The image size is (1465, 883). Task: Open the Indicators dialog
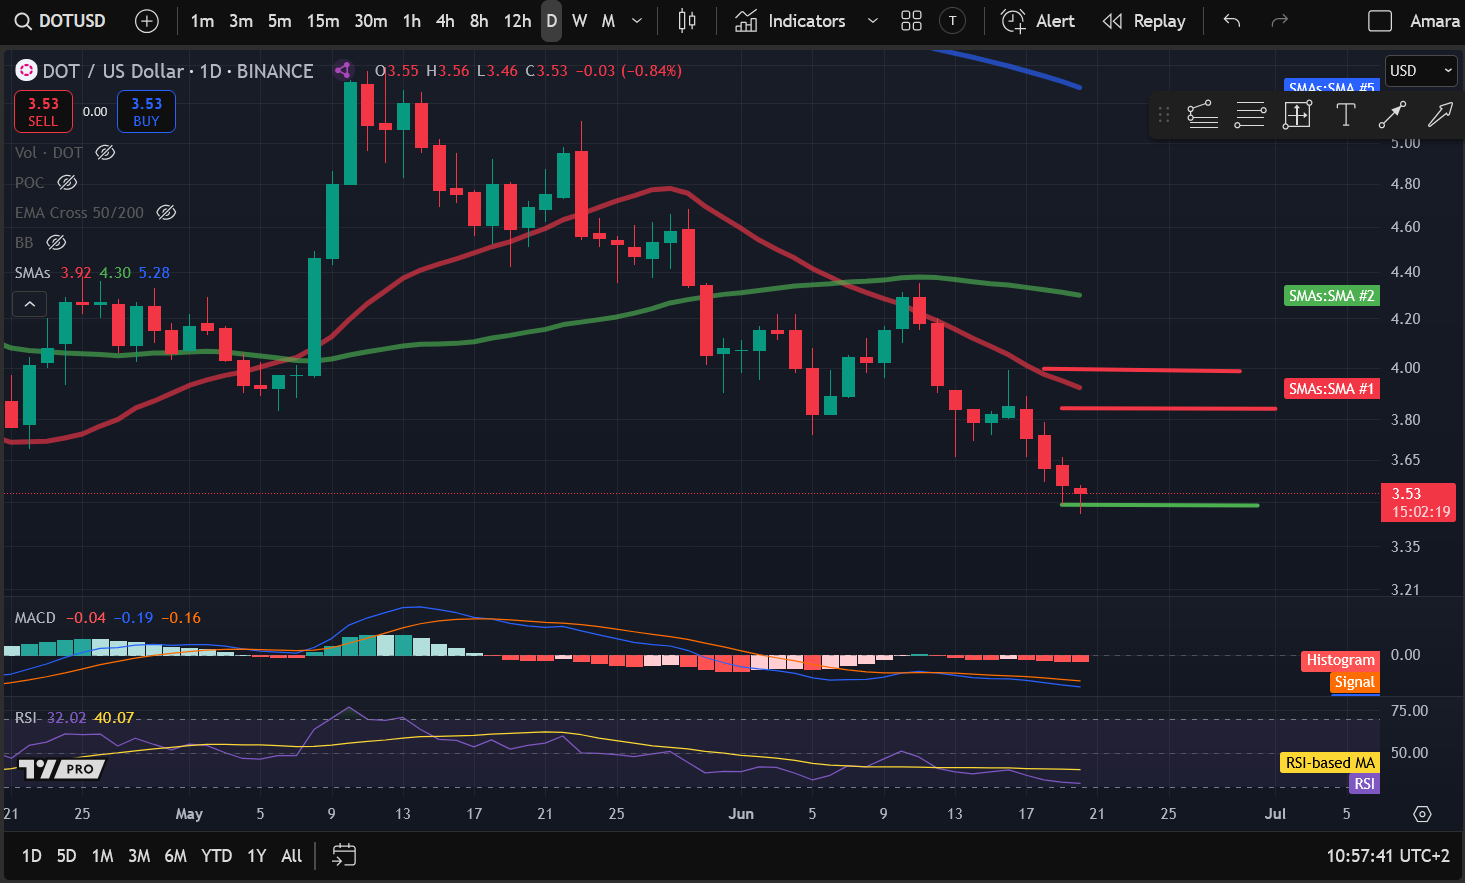(790, 21)
